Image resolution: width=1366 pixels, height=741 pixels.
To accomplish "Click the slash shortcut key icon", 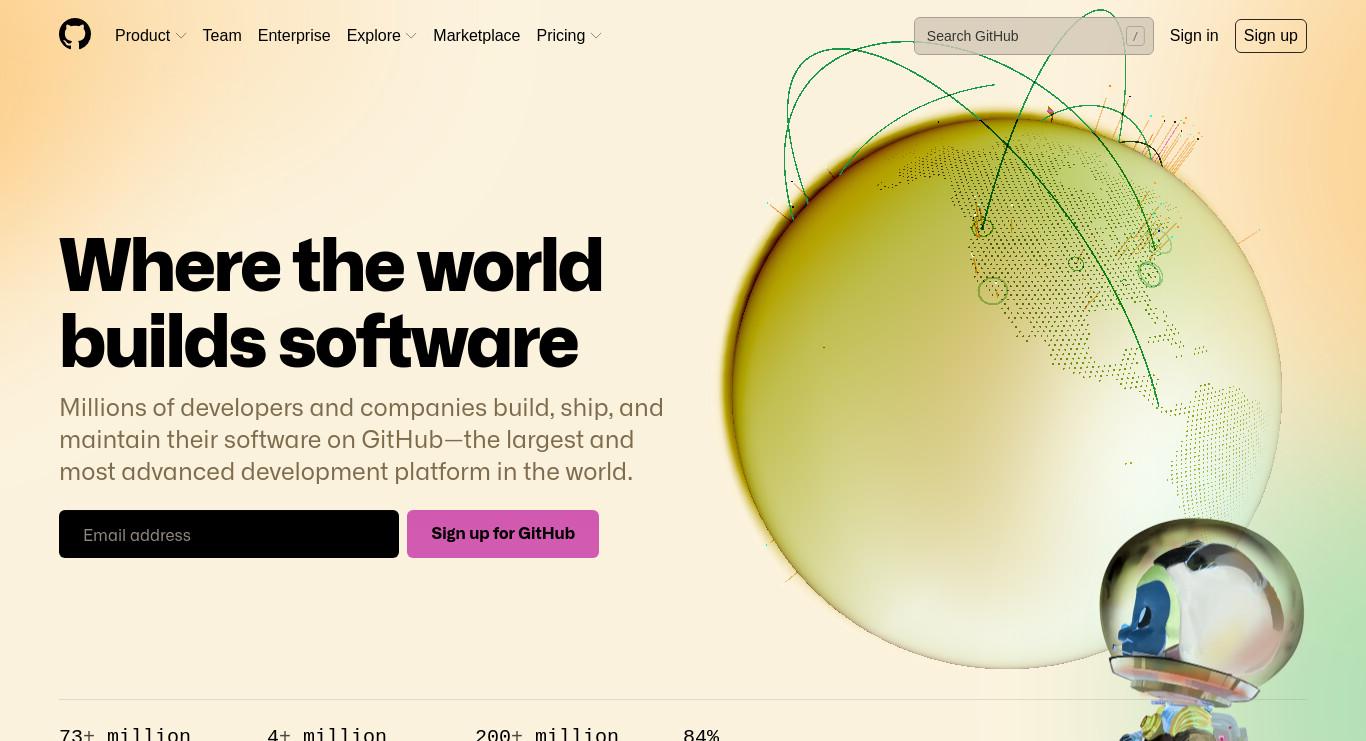I will [1135, 36].
